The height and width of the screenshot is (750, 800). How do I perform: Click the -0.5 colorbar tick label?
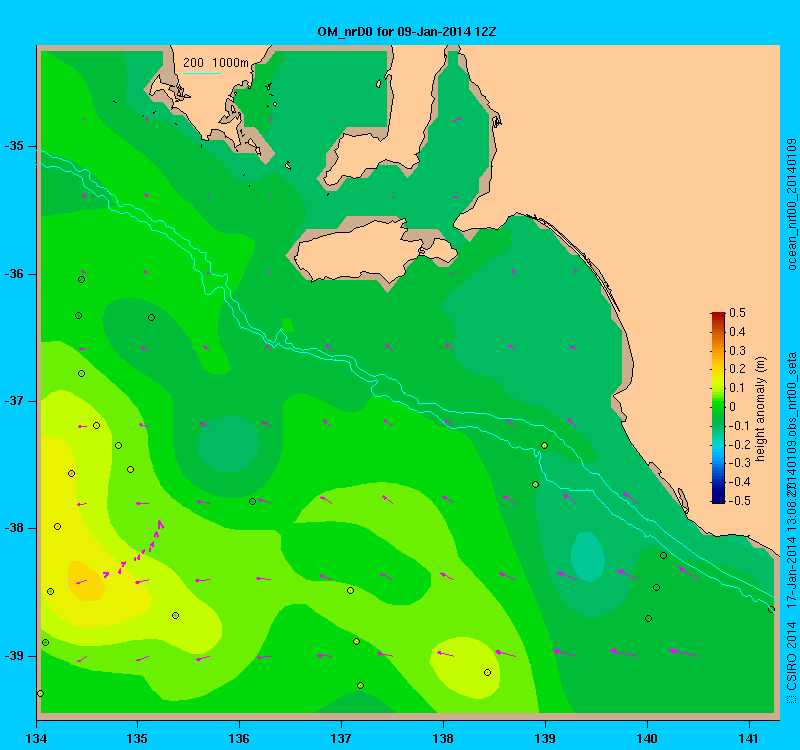[738, 501]
